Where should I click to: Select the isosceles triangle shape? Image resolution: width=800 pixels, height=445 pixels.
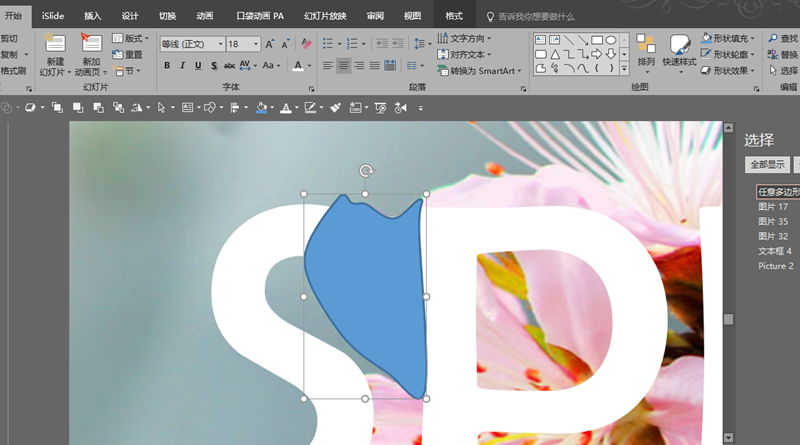pos(555,54)
